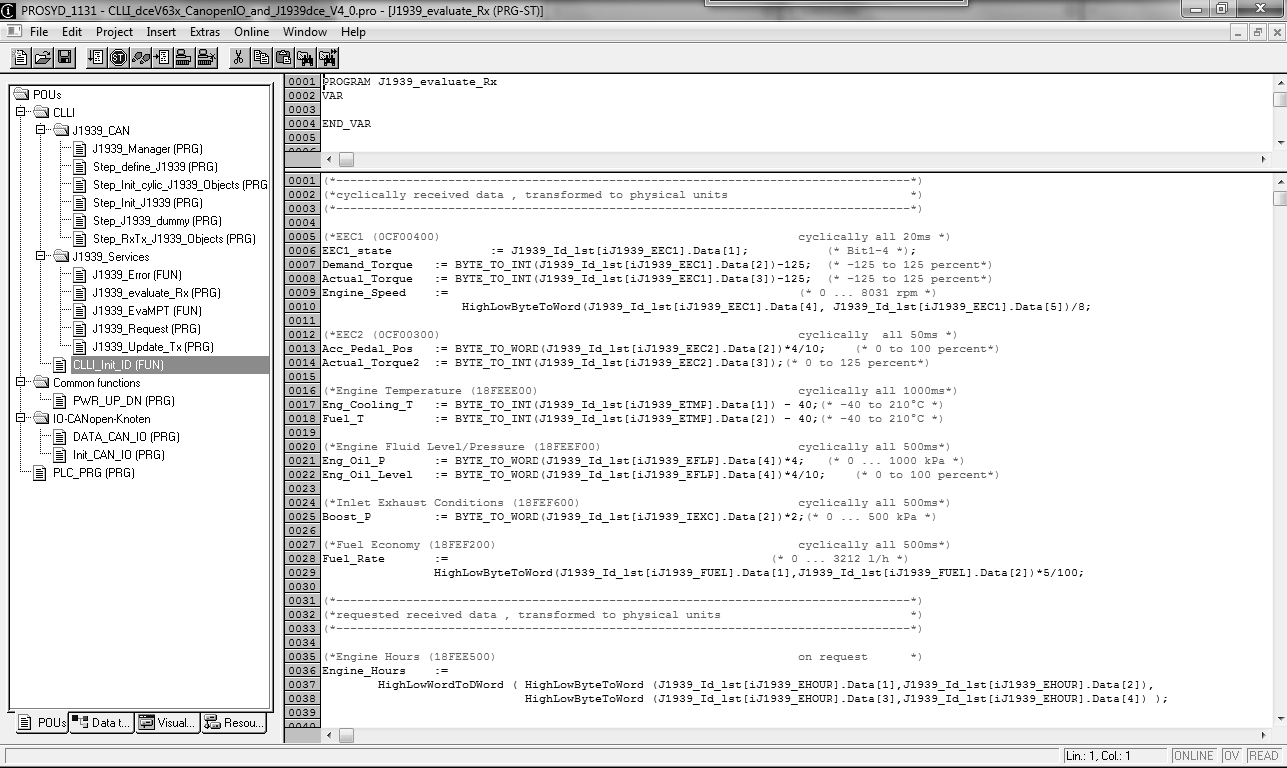The image size is (1287, 768).
Task: Click the Single step footprints icon
Action: (141, 57)
